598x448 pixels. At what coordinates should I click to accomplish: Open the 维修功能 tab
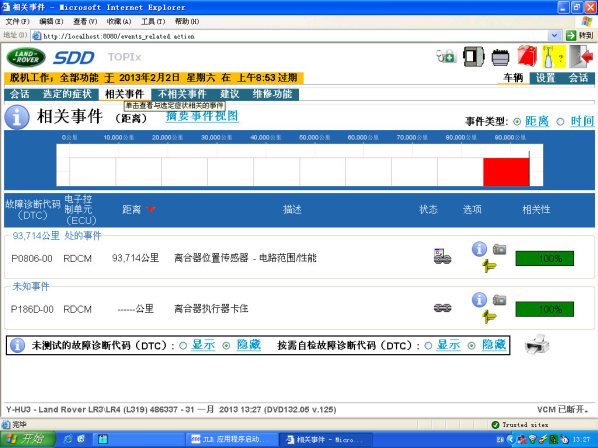[272, 94]
